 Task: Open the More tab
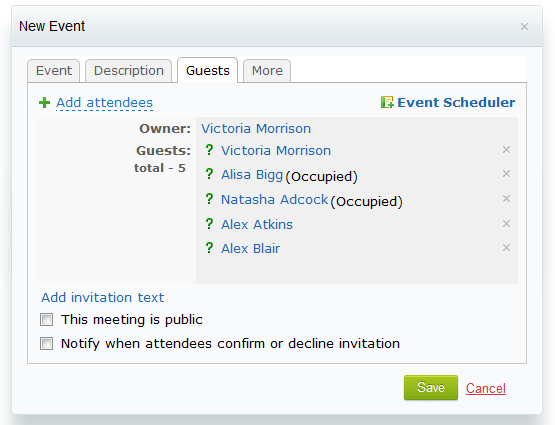click(x=267, y=71)
